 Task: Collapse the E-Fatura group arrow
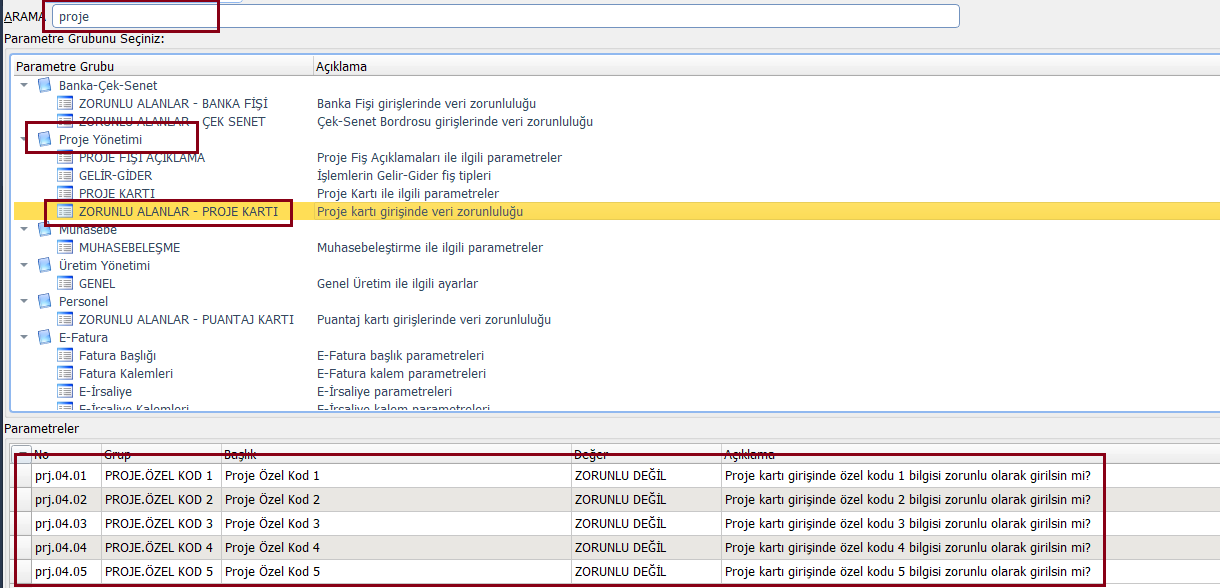coord(24,337)
